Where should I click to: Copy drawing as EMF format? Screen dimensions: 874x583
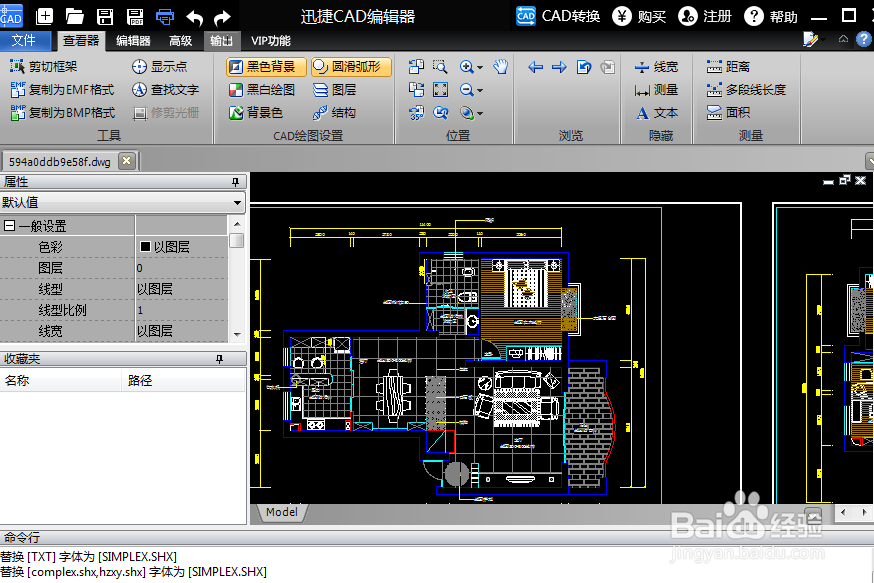pos(62,90)
